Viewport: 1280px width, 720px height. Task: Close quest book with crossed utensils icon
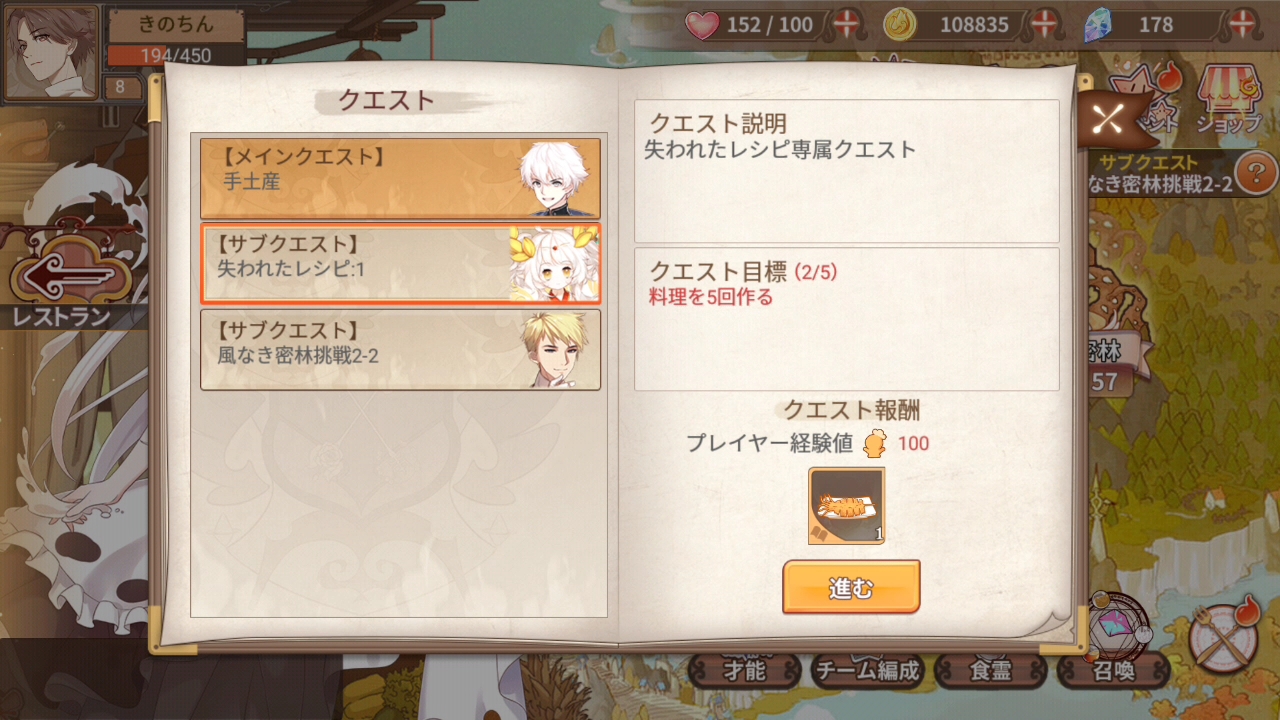pos(1108,120)
